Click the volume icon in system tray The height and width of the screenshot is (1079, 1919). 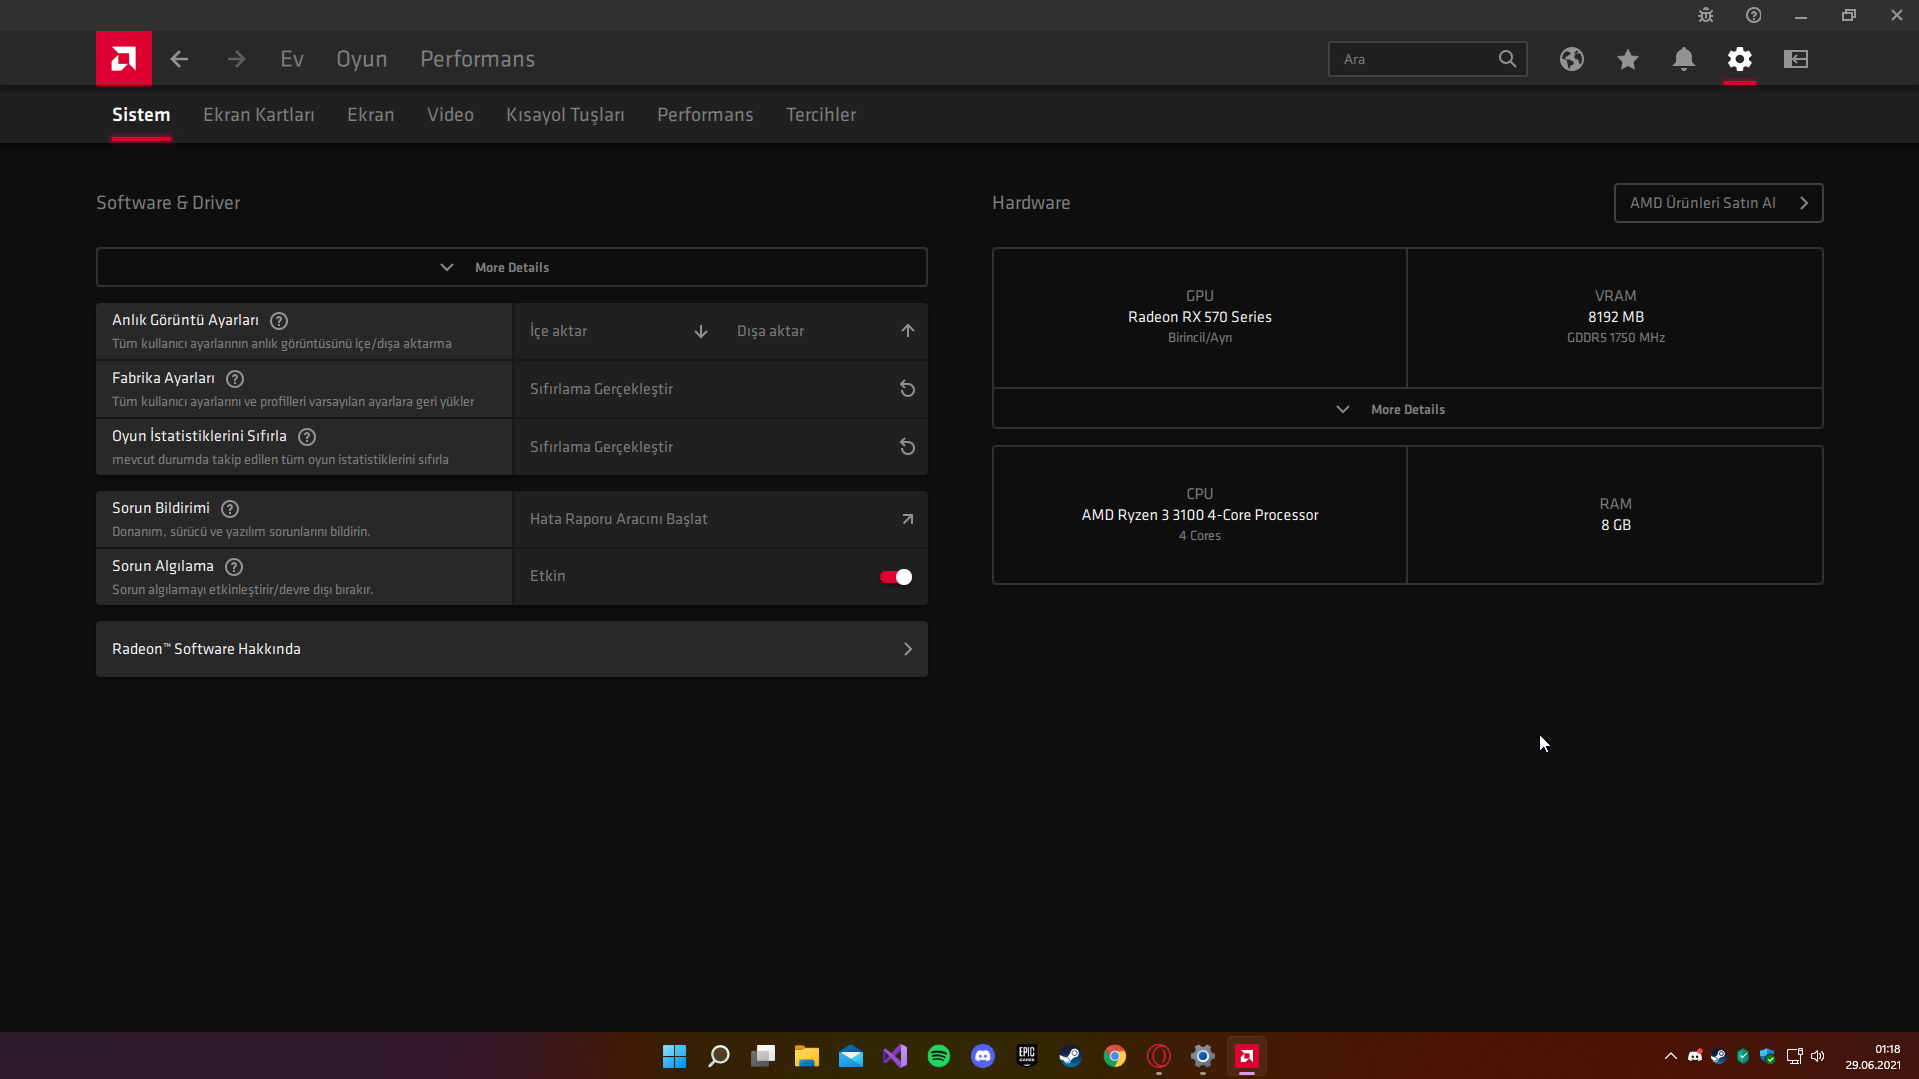click(x=1818, y=1056)
